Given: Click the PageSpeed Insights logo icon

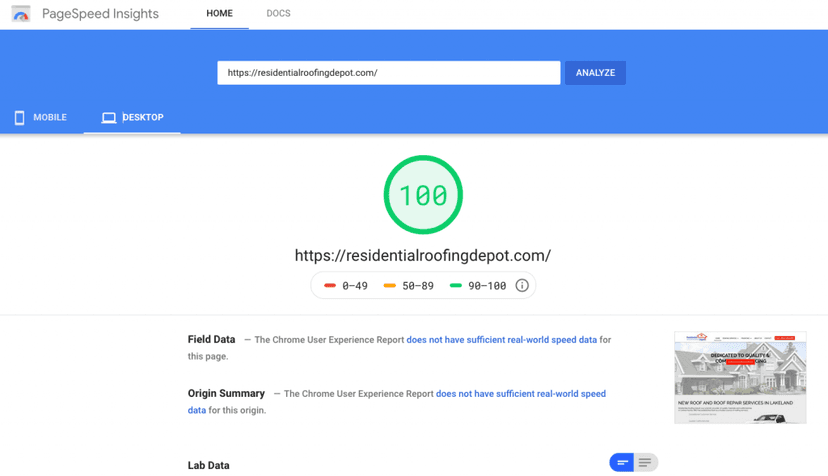Looking at the screenshot, I should 21,14.
